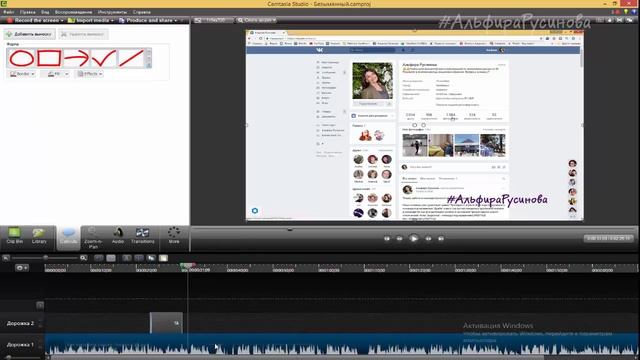Click the timeline playhead marker
Viewport: 640px width, 360px height.
(x=187, y=266)
